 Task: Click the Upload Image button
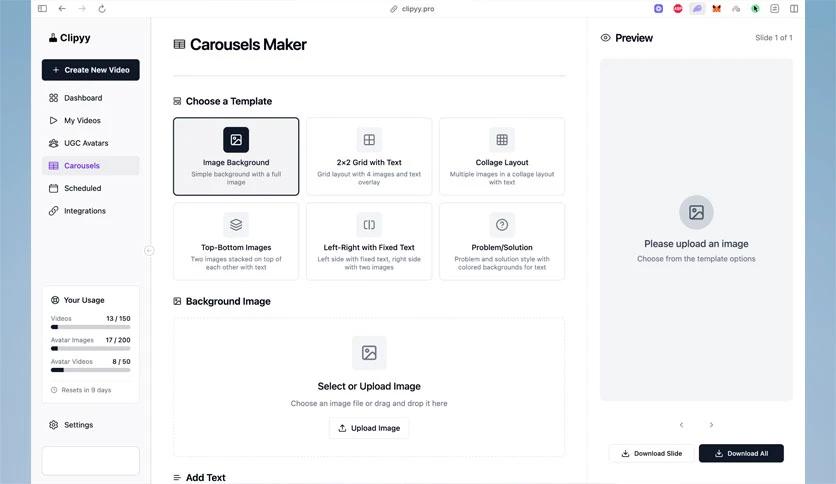pos(369,428)
